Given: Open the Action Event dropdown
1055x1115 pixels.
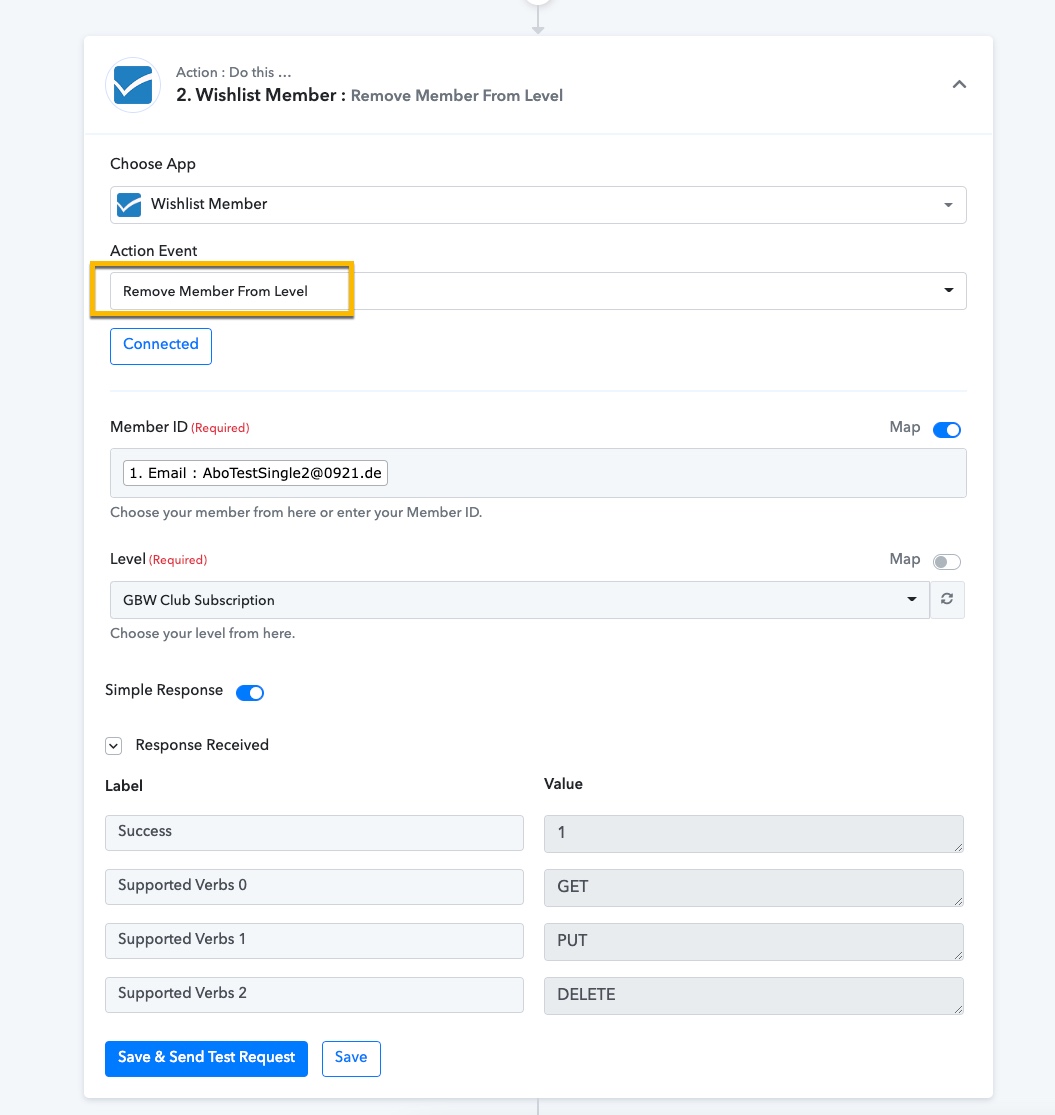Looking at the screenshot, I should tap(537, 291).
